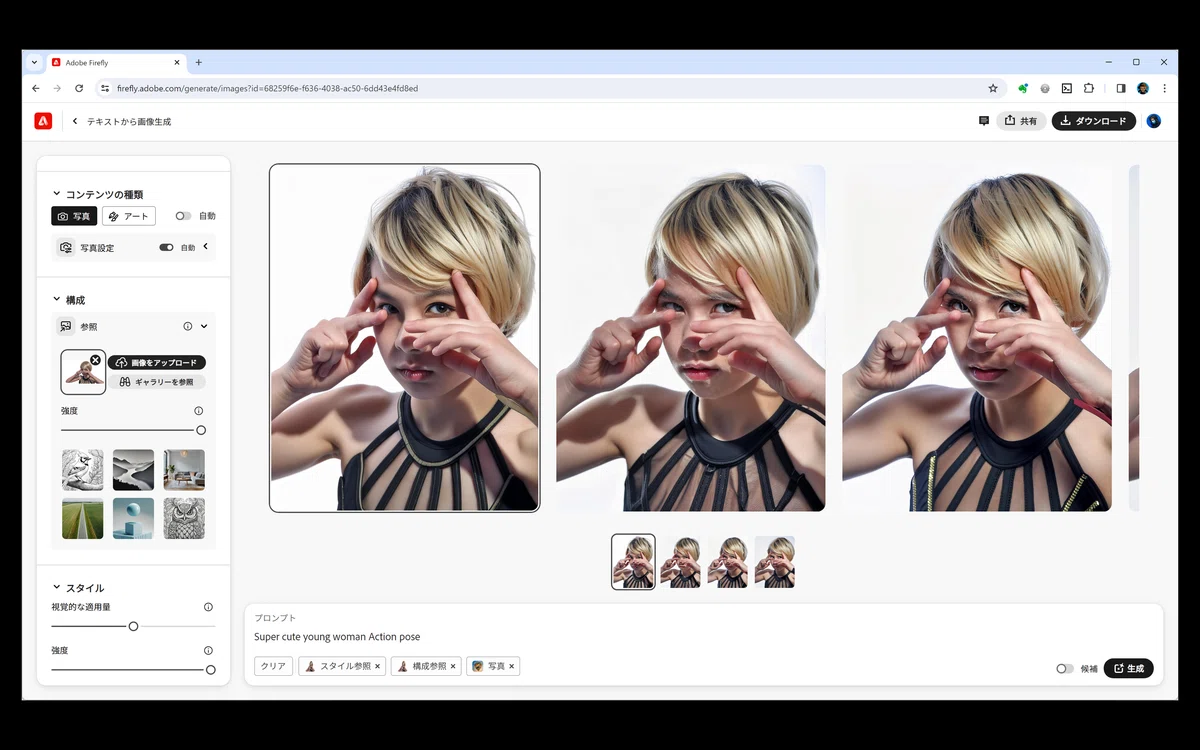Click the クリア button

(x=273, y=666)
